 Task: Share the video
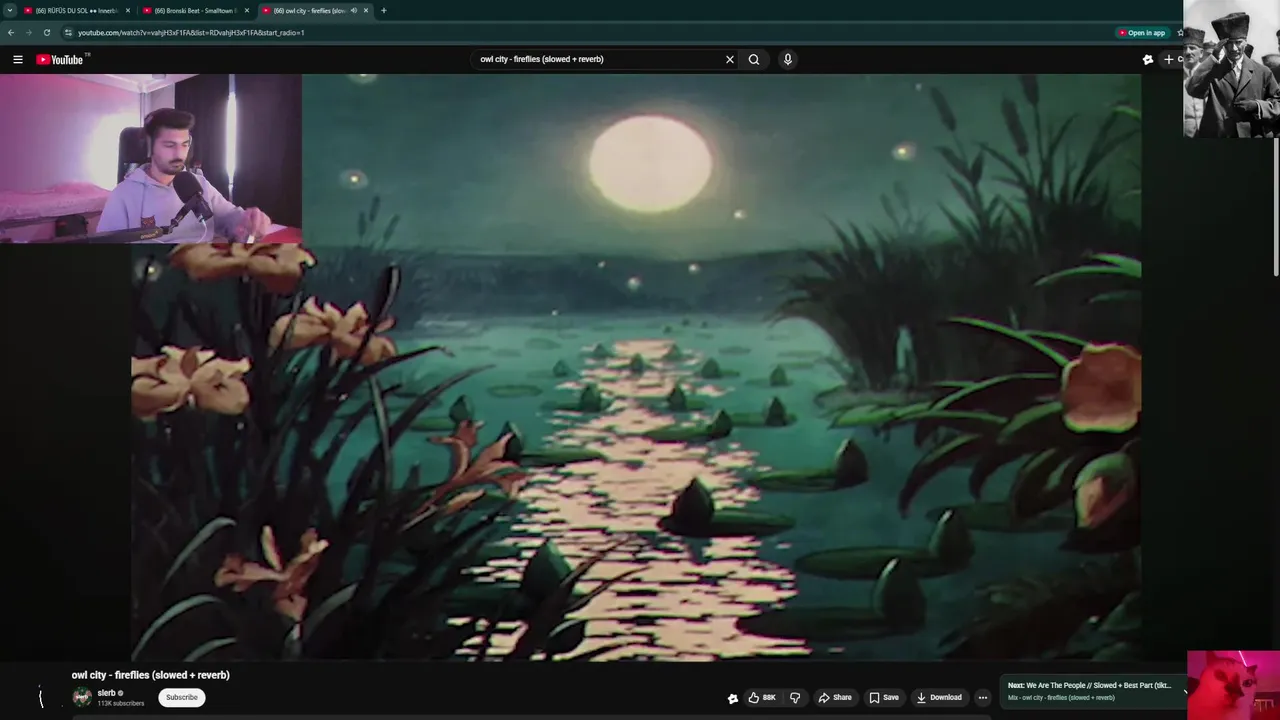point(835,697)
